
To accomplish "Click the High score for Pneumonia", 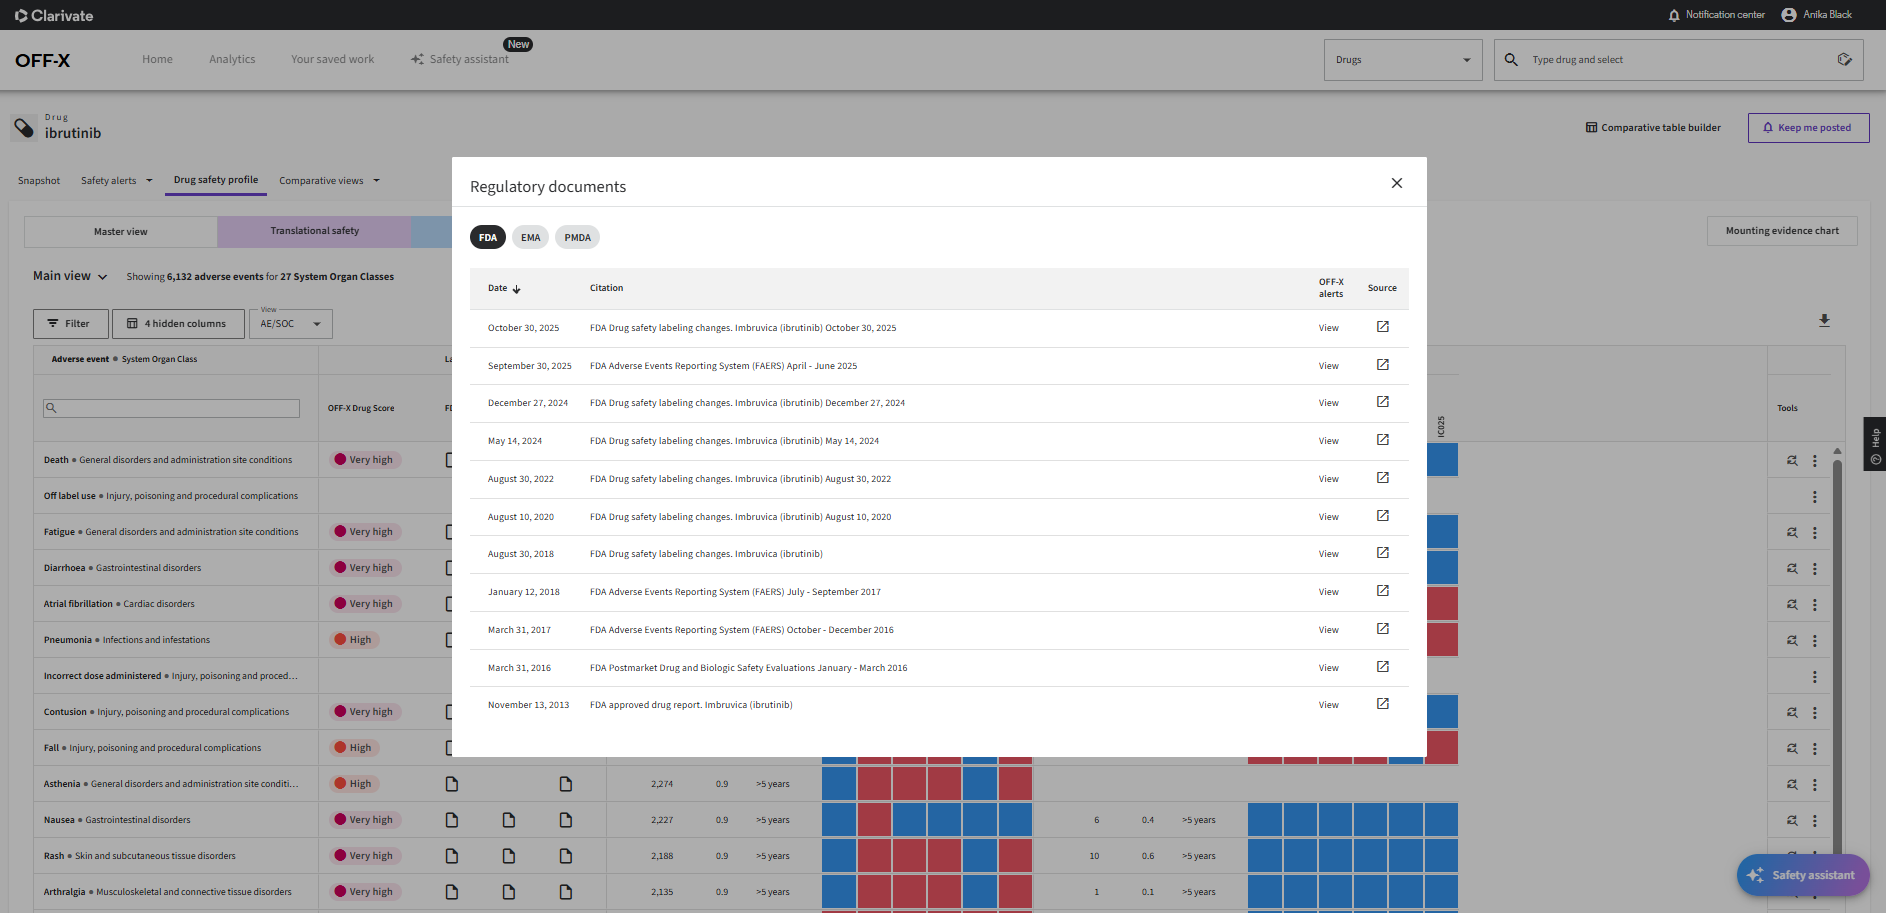I will (354, 640).
